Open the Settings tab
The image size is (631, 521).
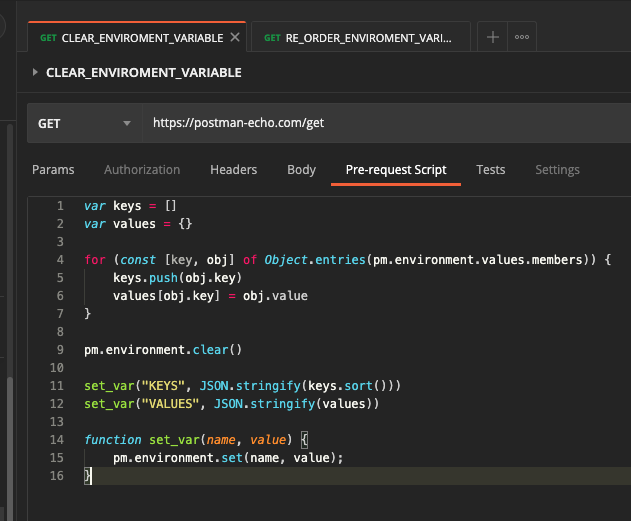click(557, 170)
